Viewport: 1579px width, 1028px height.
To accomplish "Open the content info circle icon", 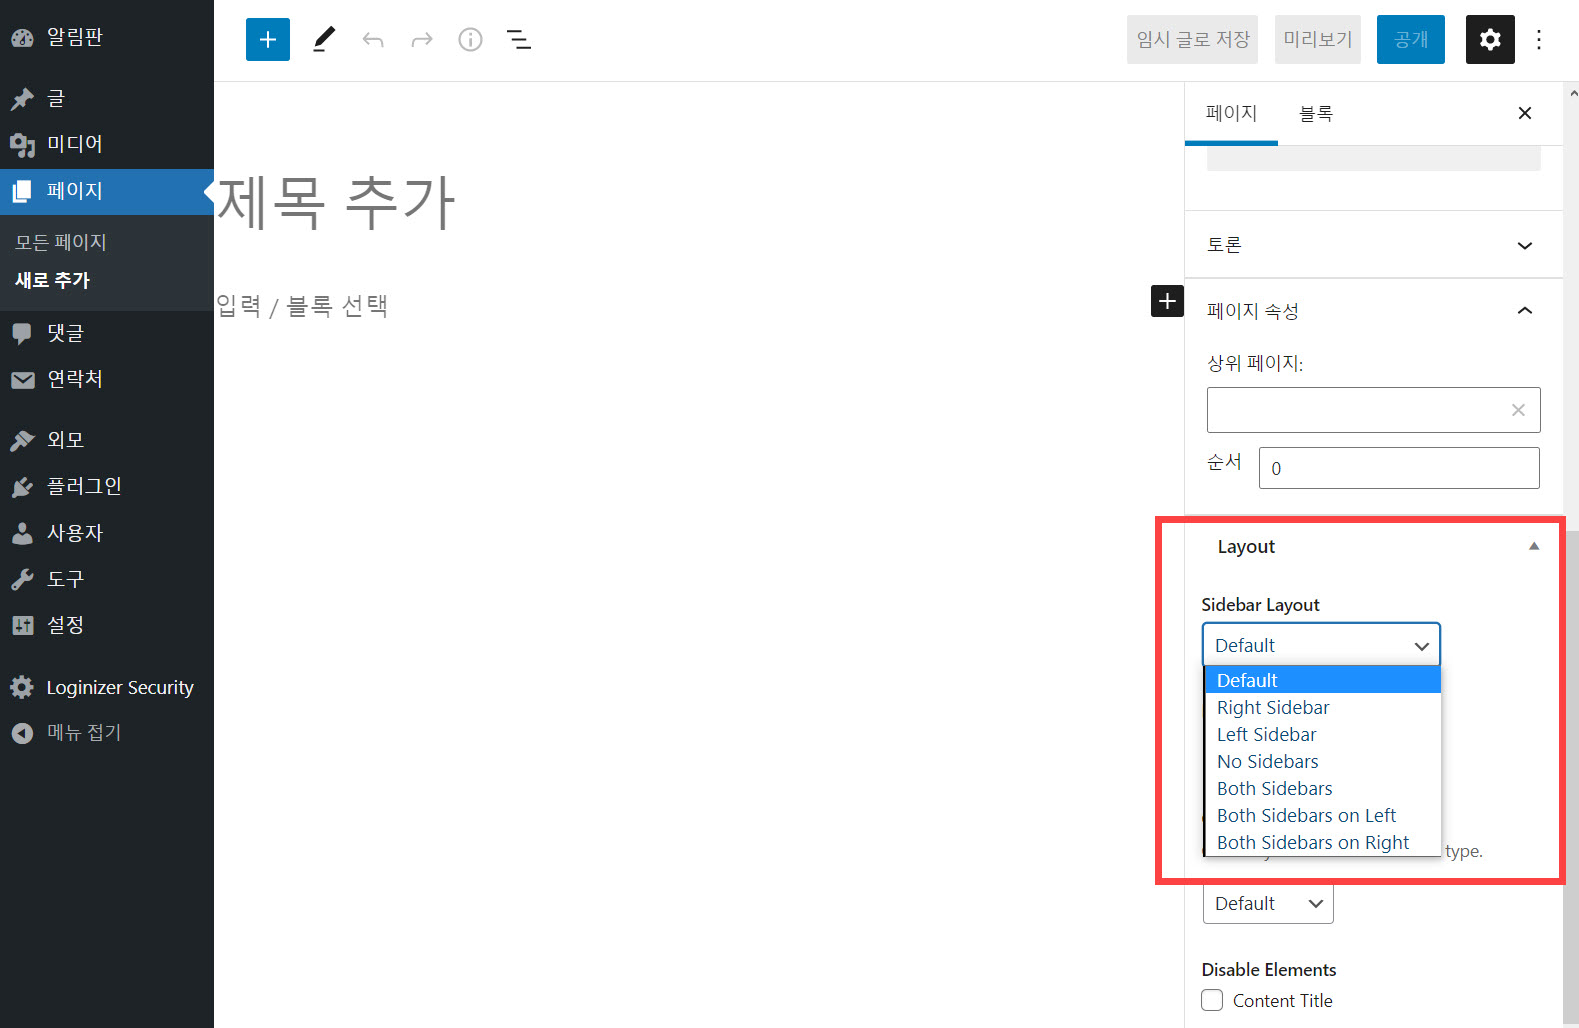I will tap(470, 39).
